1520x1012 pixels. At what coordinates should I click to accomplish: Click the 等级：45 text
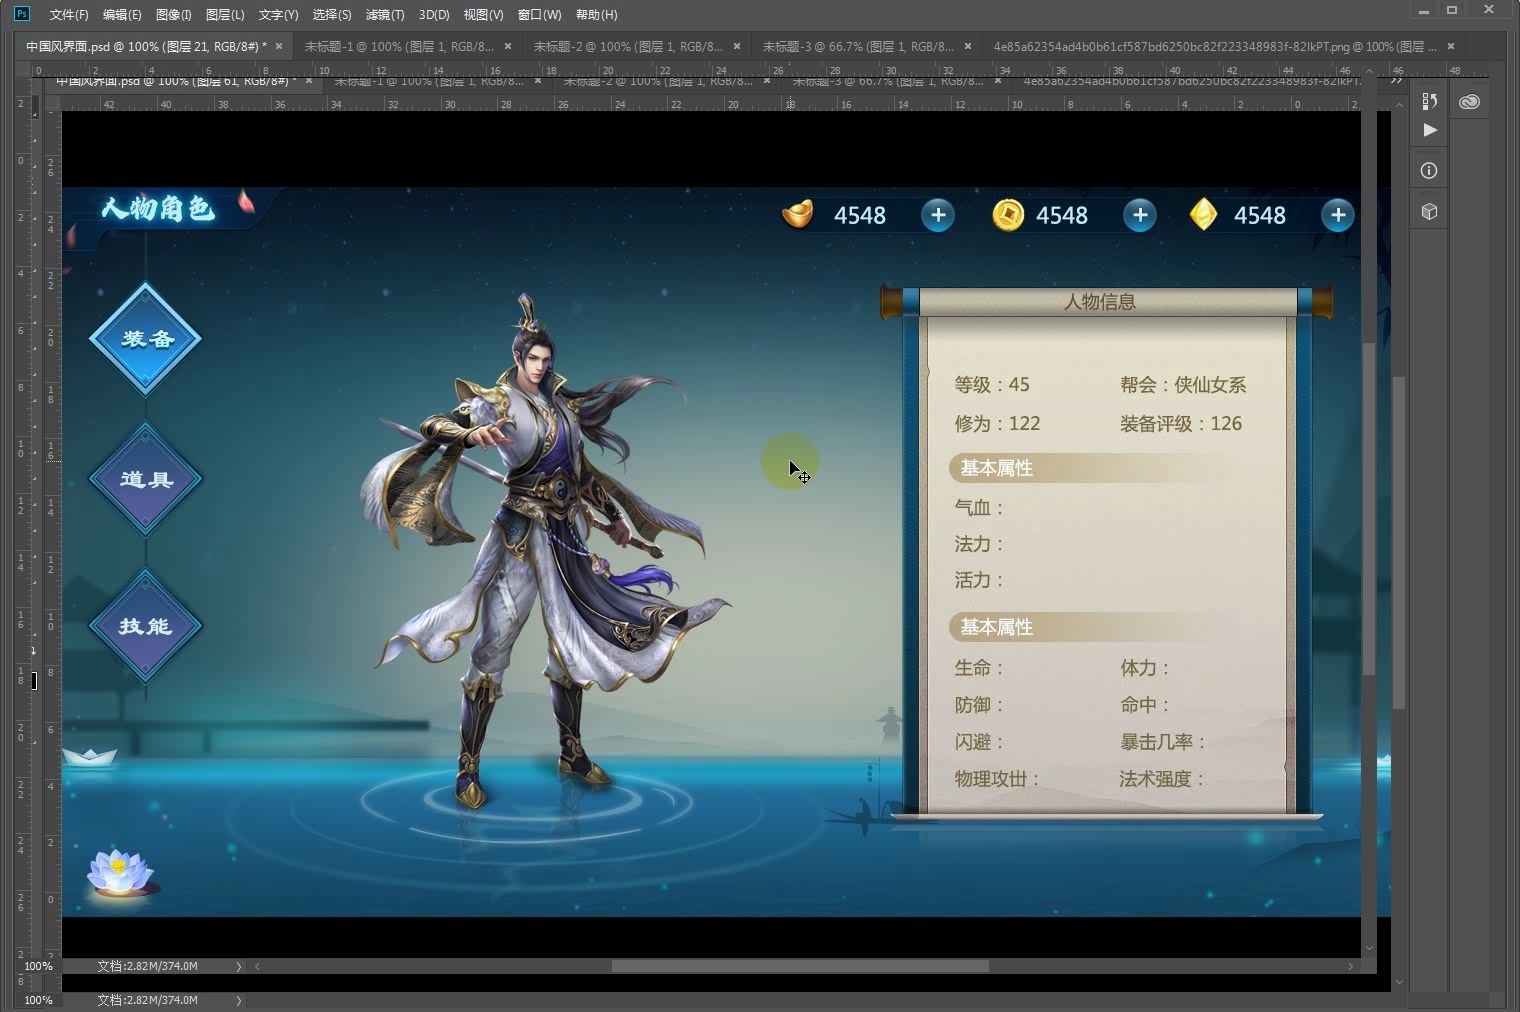coord(992,385)
